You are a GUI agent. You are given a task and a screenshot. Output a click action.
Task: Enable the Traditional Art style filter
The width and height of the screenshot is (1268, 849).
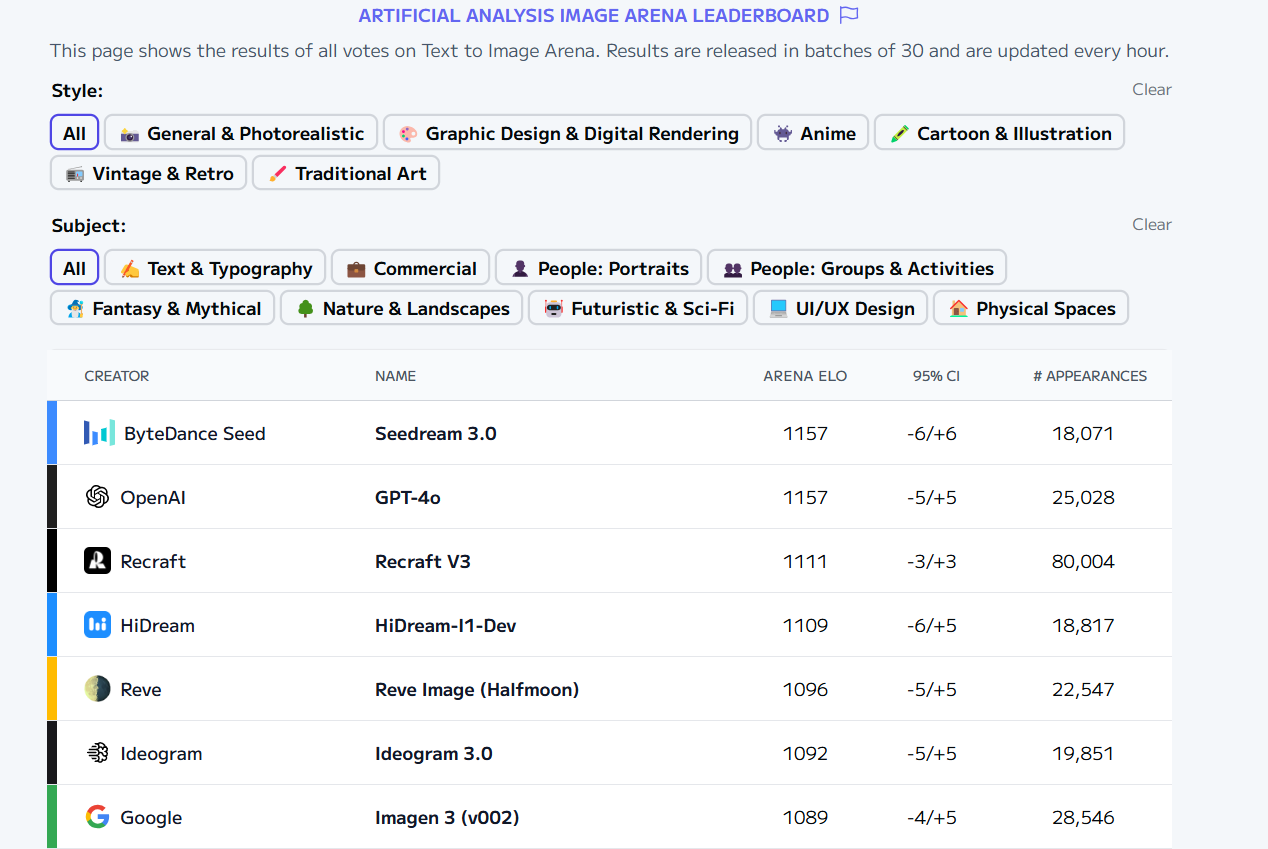tap(346, 173)
